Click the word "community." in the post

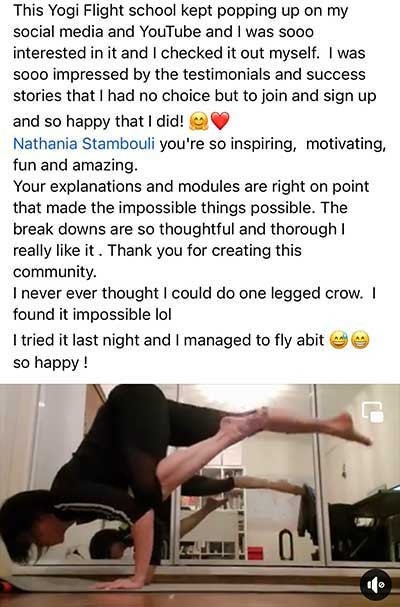coord(55,272)
